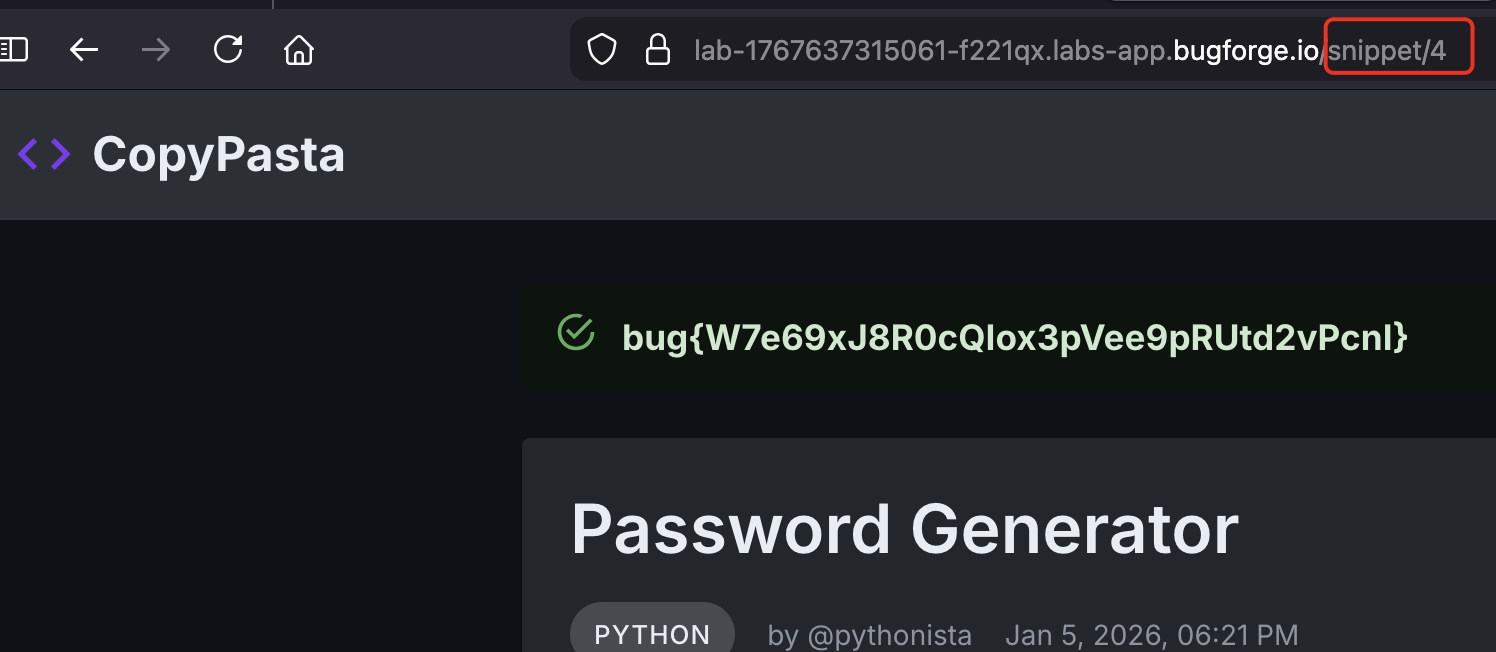The height and width of the screenshot is (652, 1496).
Task: Click the lab subdomain text in the address bar
Action: pos(930,50)
